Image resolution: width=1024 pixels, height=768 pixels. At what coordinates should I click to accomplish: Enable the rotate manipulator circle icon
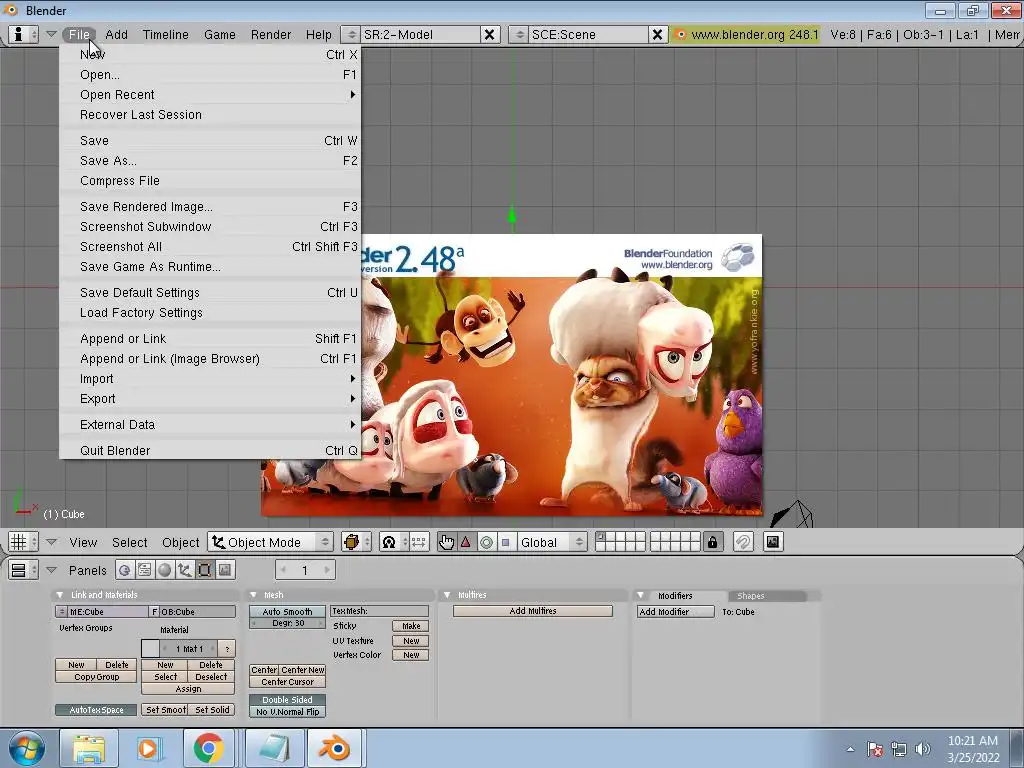tap(486, 542)
